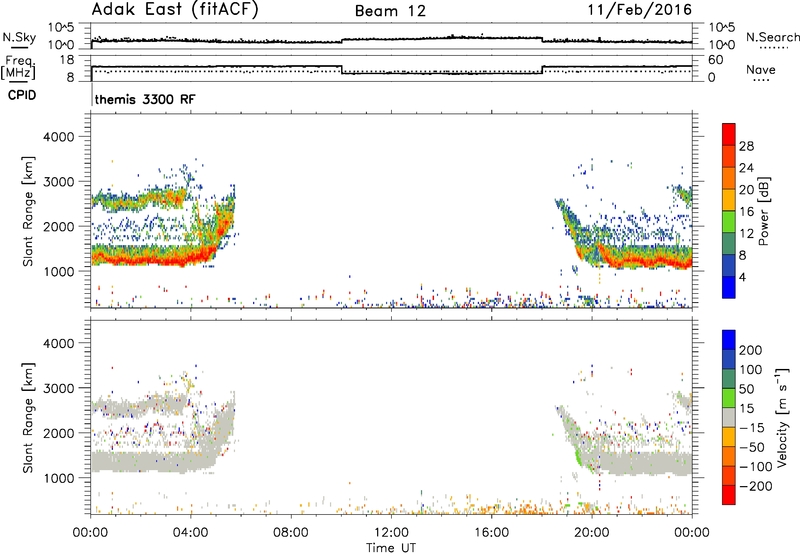800x554 pixels.
Task: Click the "12:00" time tick label
Action: (391, 533)
